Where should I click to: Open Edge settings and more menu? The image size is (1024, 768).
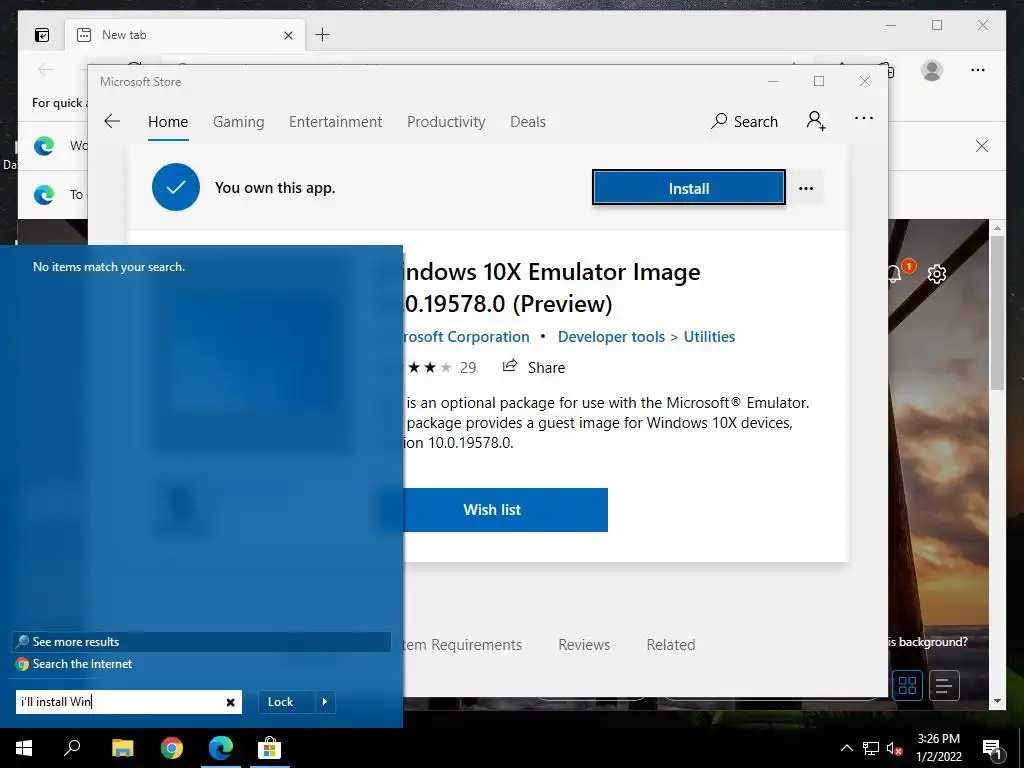pyautogui.click(x=978, y=70)
